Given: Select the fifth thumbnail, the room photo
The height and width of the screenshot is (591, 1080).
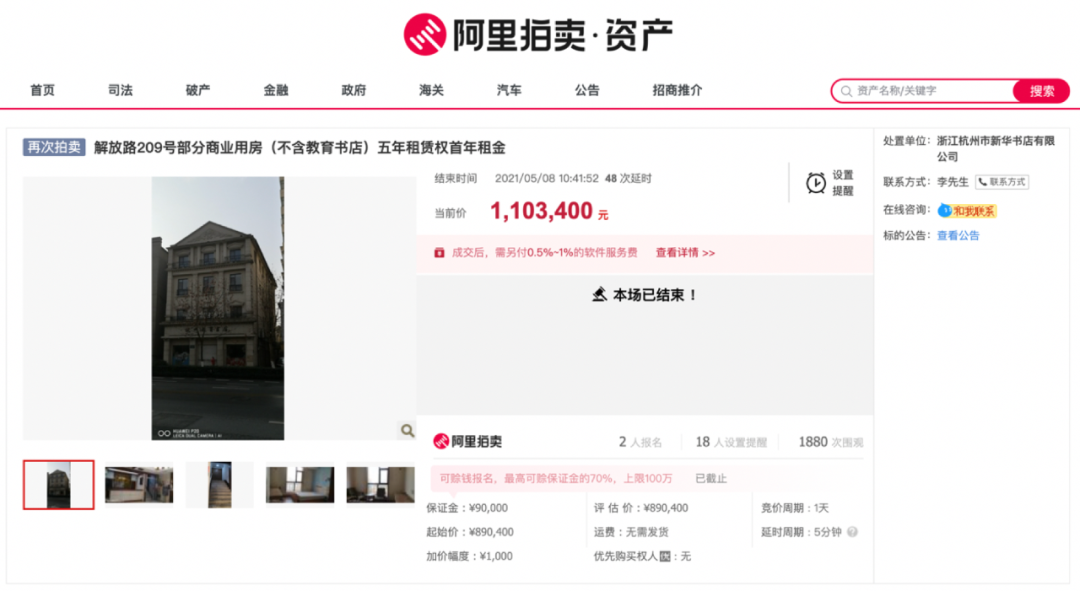Looking at the screenshot, I should 380,485.
